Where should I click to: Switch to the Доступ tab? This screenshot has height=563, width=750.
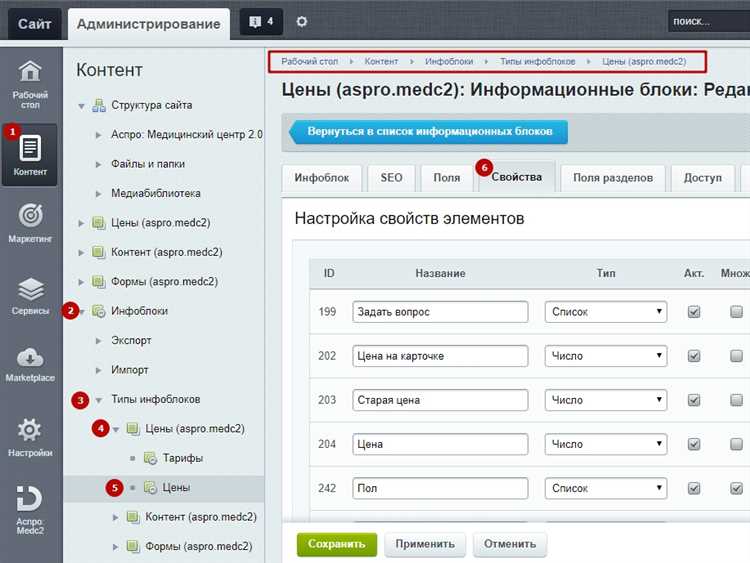(703, 178)
